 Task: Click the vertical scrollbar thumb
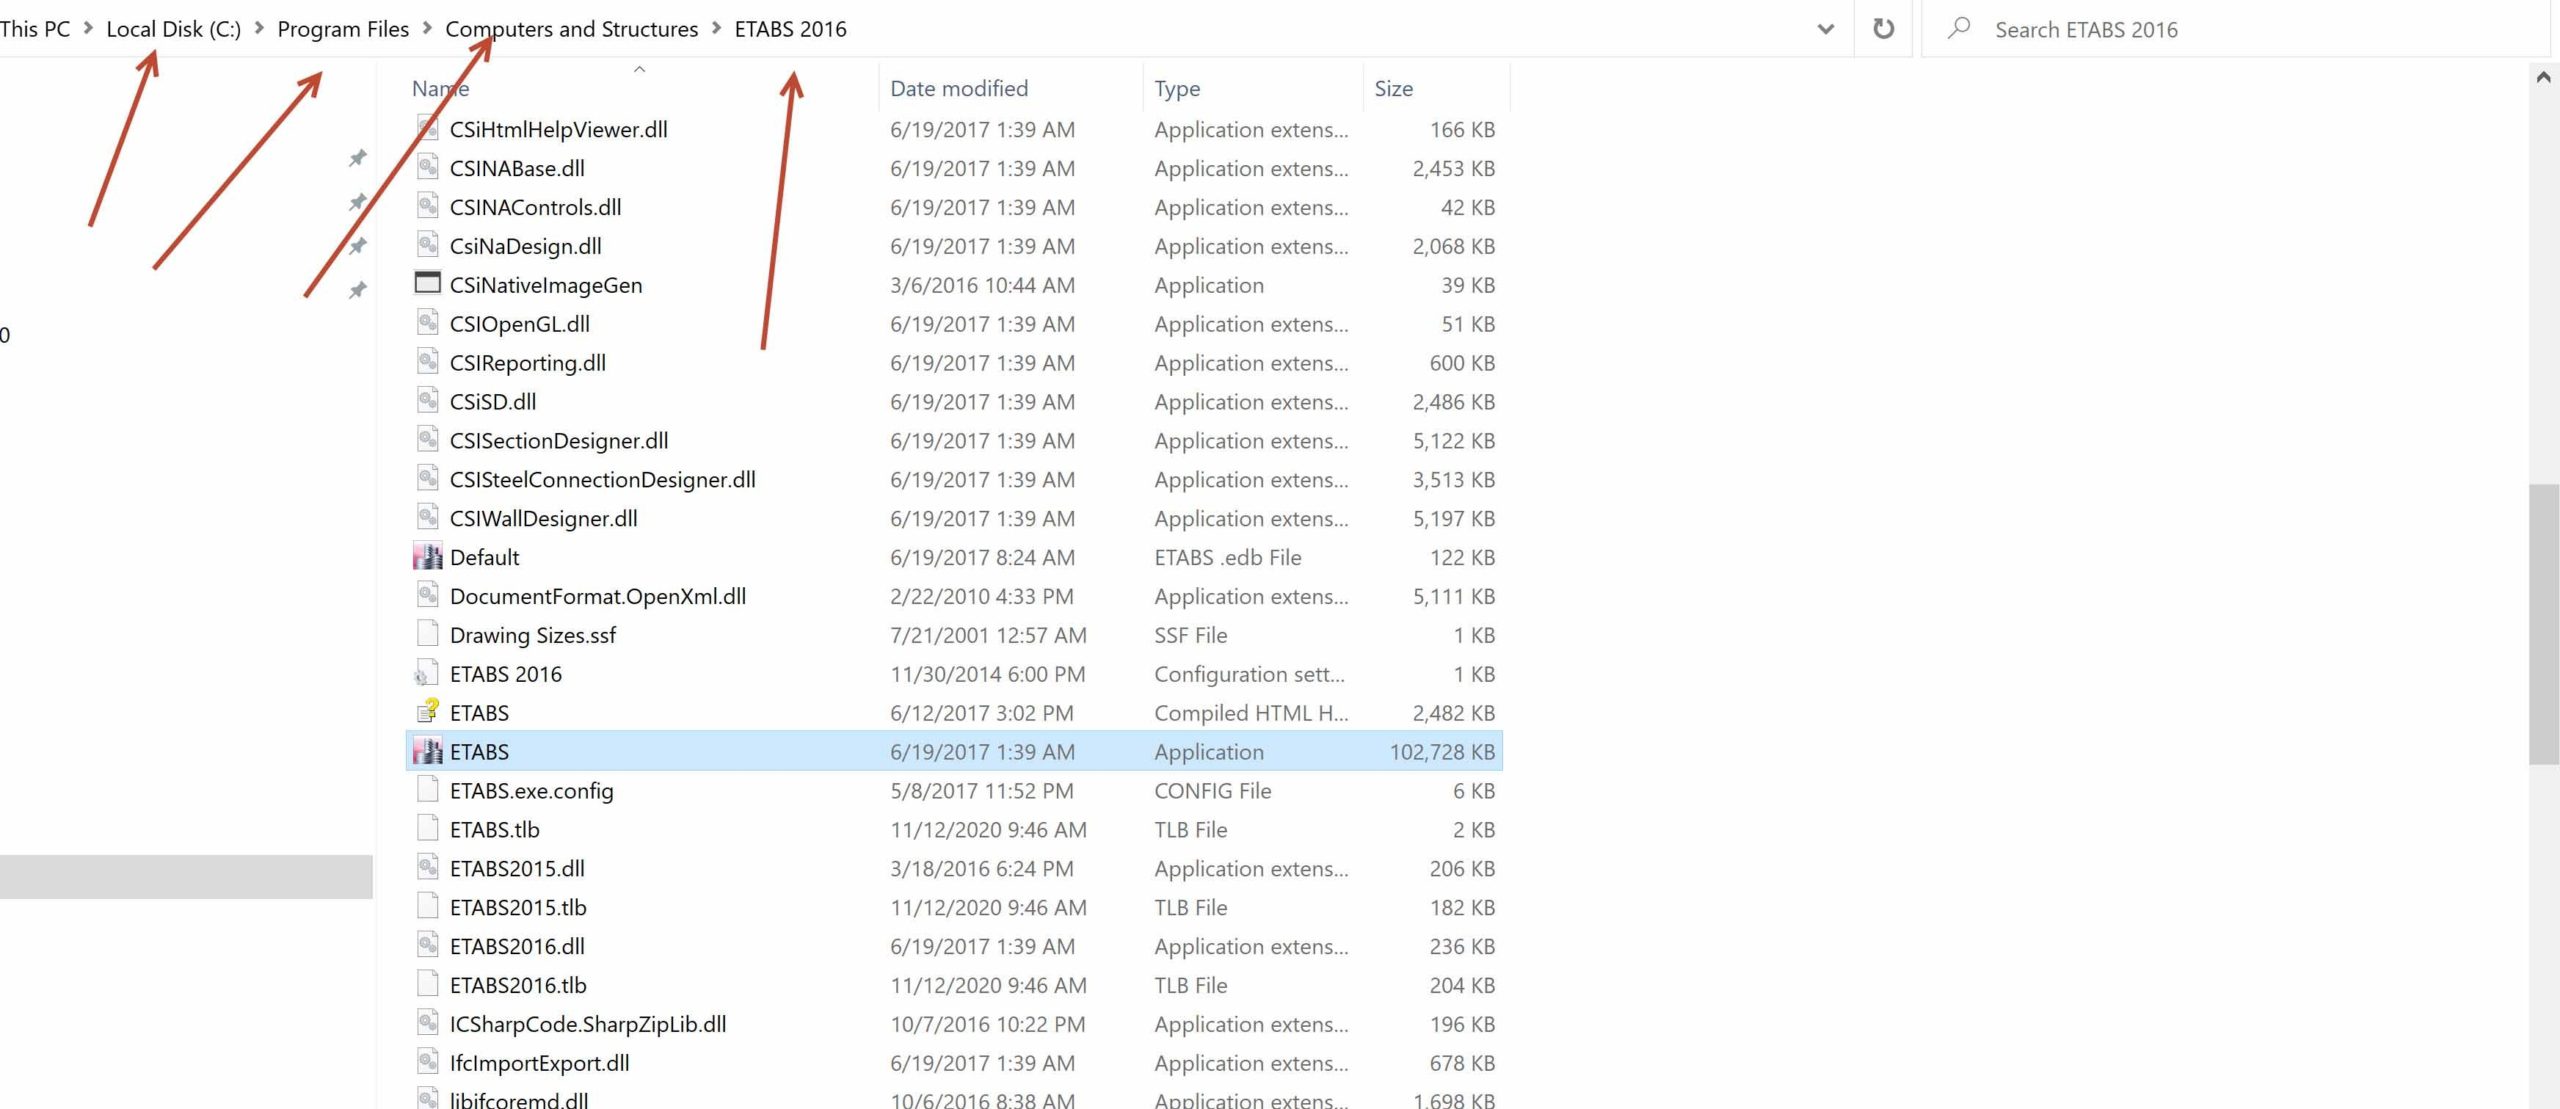pos(2543,625)
